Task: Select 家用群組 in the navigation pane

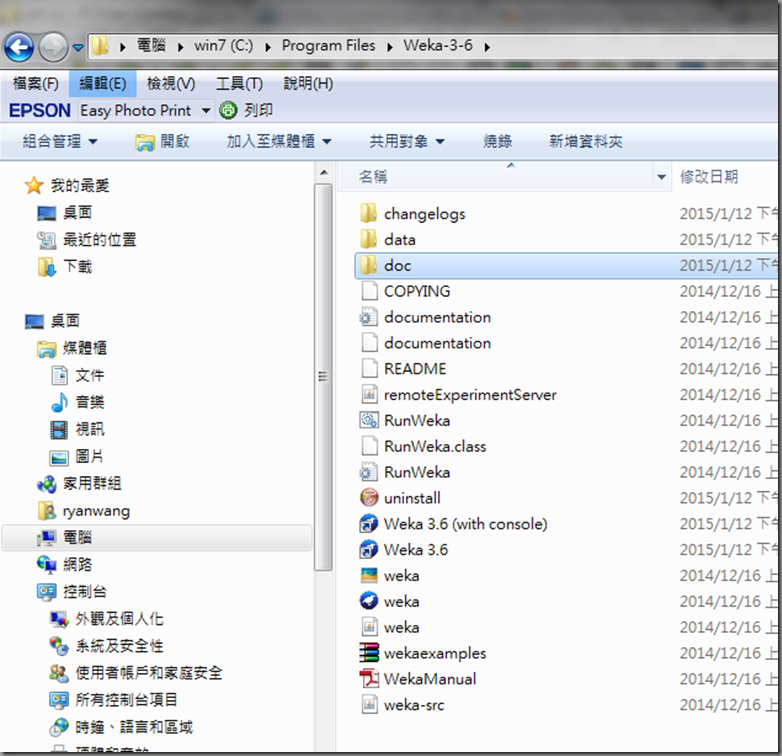Action: click(79, 483)
